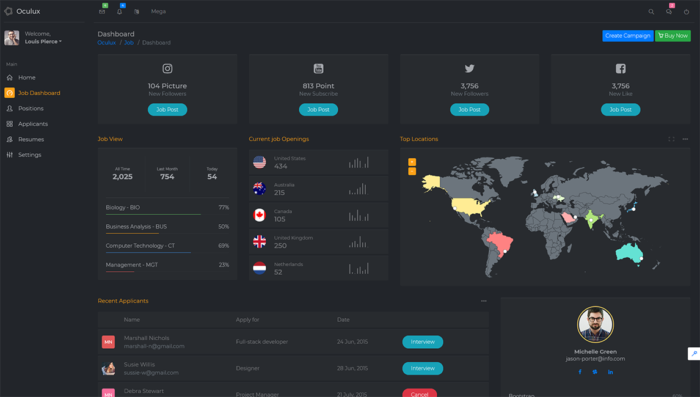Click the Oculux logo icon
700x397 pixels.
[8, 11]
